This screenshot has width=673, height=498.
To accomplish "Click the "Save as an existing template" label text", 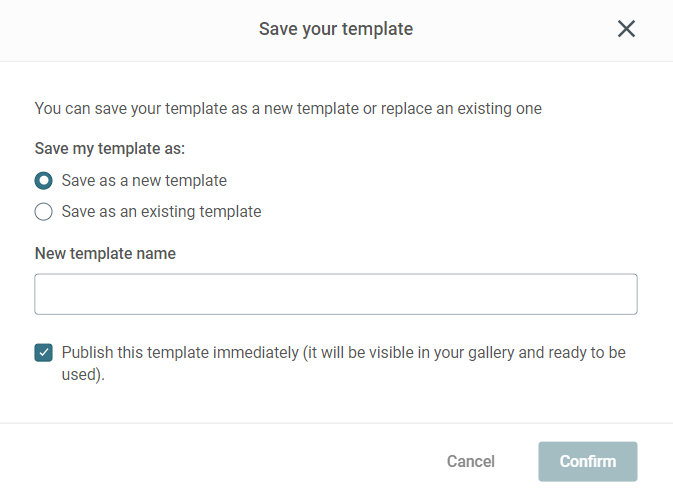I will [161, 212].
